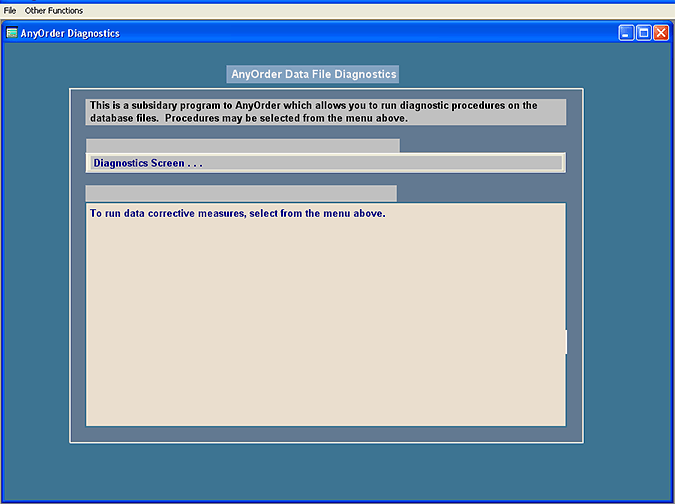The height and width of the screenshot is (504, 675).
Task: Click the gray bar above the output area
Action: 241,193
